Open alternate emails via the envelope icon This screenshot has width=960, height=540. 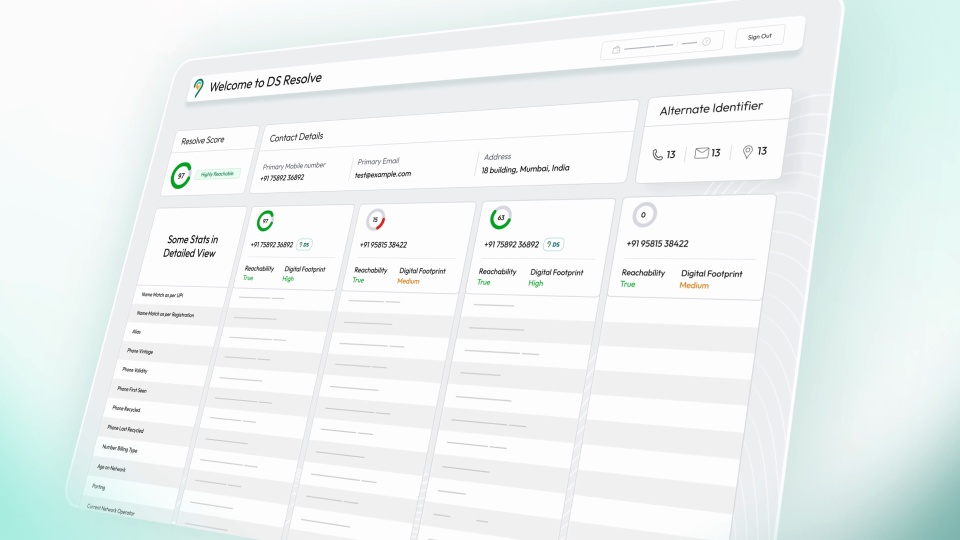point(701,153)
